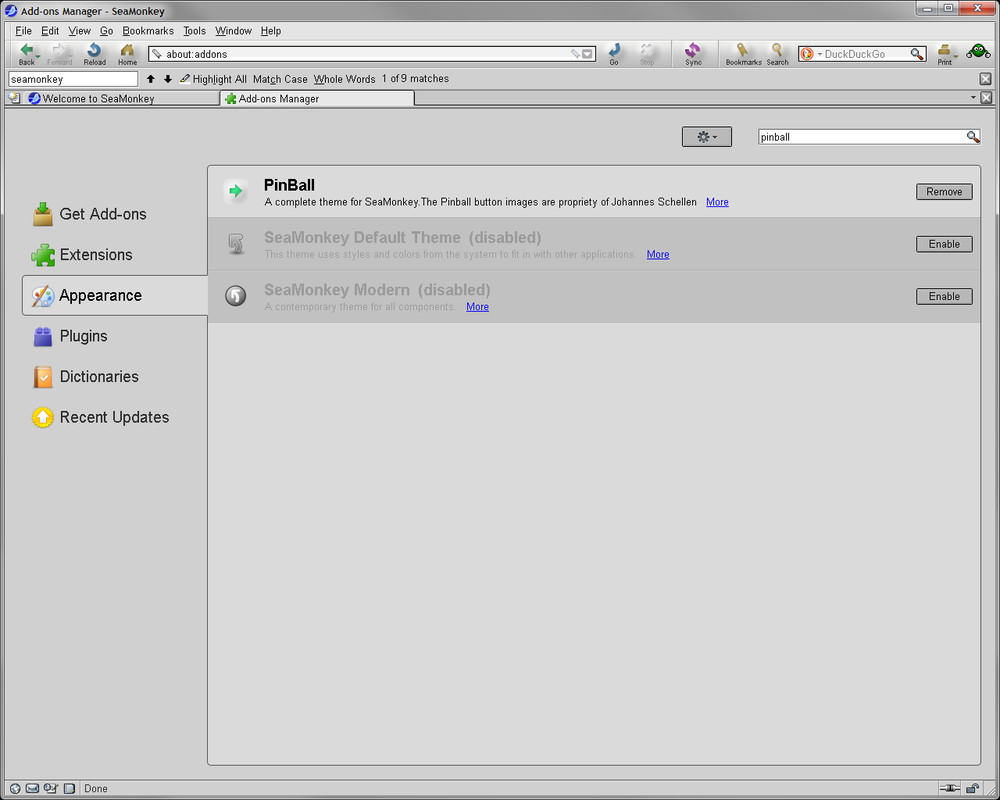Open the gear tools dropdown for add-ons
The width and height of the screenshot is (1000, 800).
pyautogui.click(x=707, y=137)
